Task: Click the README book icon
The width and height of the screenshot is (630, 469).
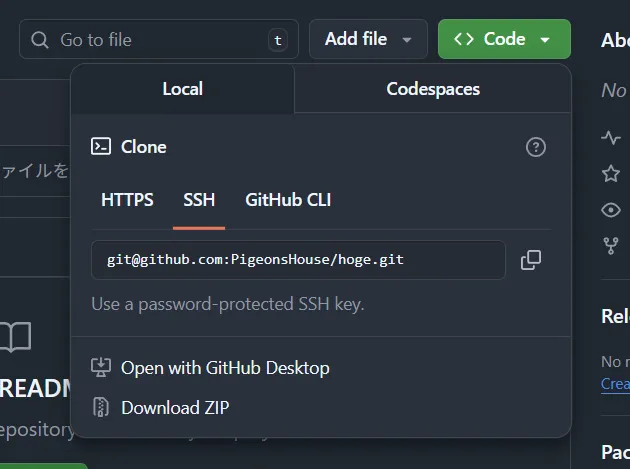Action: tap(15, 337)
